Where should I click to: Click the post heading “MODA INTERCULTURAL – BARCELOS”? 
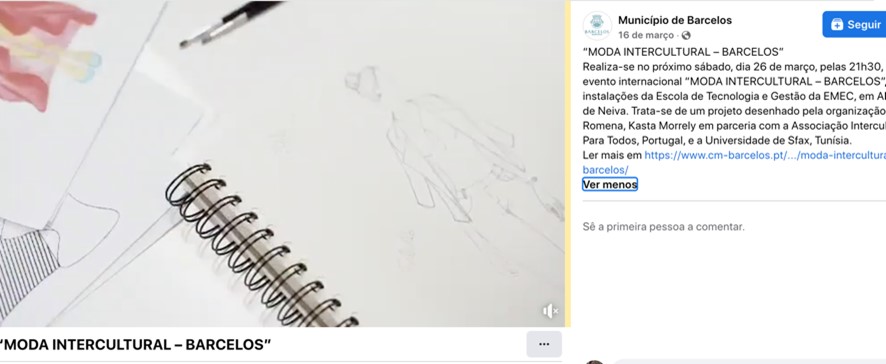(683, 52)
